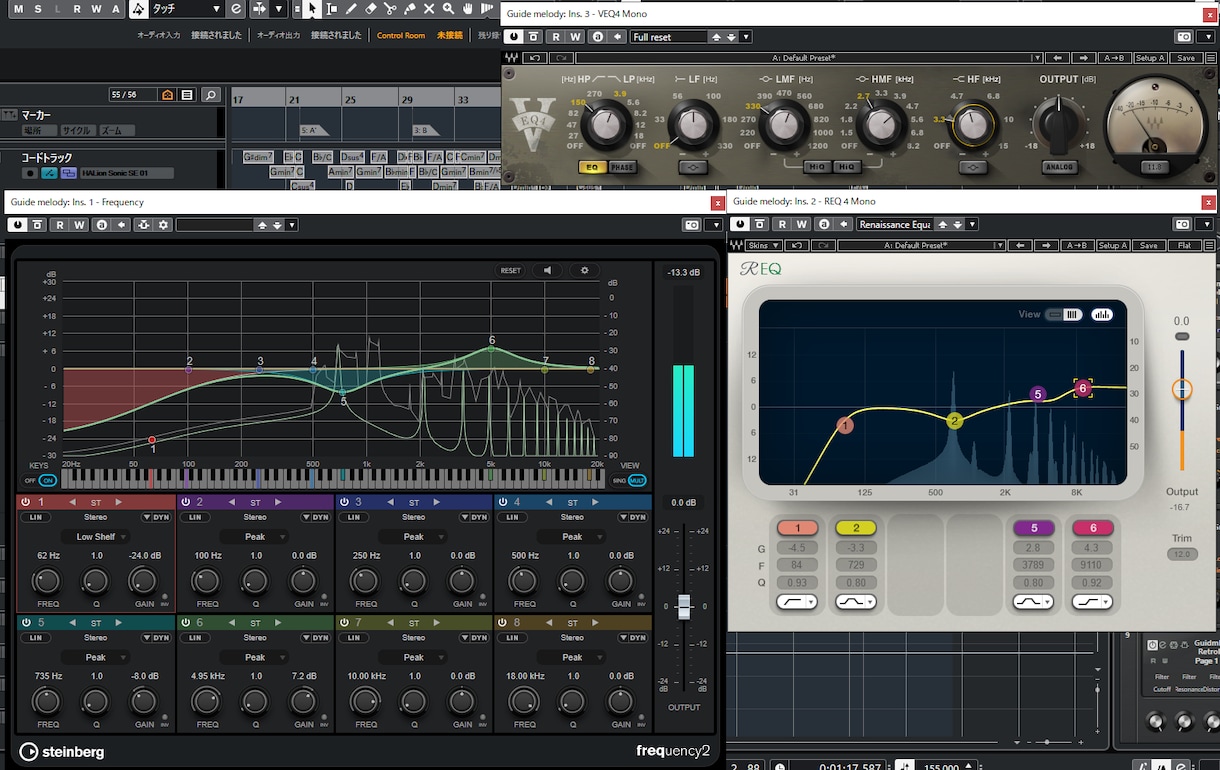Select the Eraser tool in Cubase toolbar
The width and height of the screenshot is (1220, 770).
click(x=371, y=9)
